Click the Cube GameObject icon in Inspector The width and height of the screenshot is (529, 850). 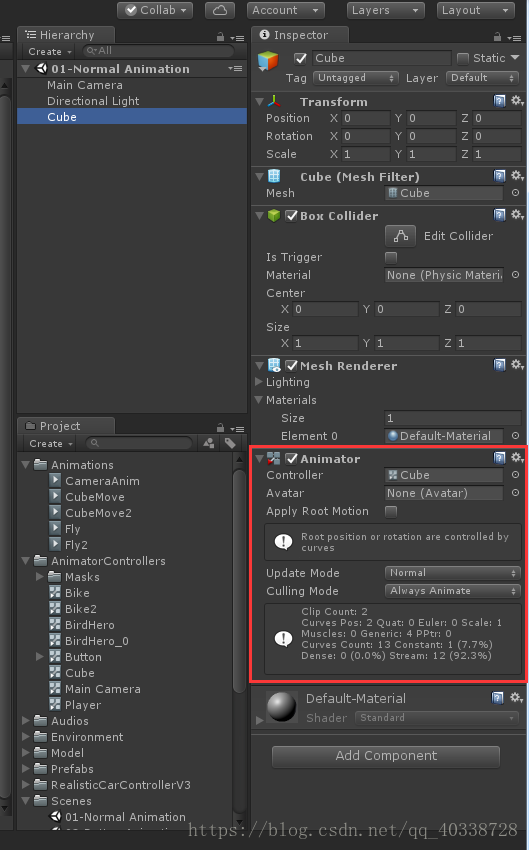click(x=268, y=61)
